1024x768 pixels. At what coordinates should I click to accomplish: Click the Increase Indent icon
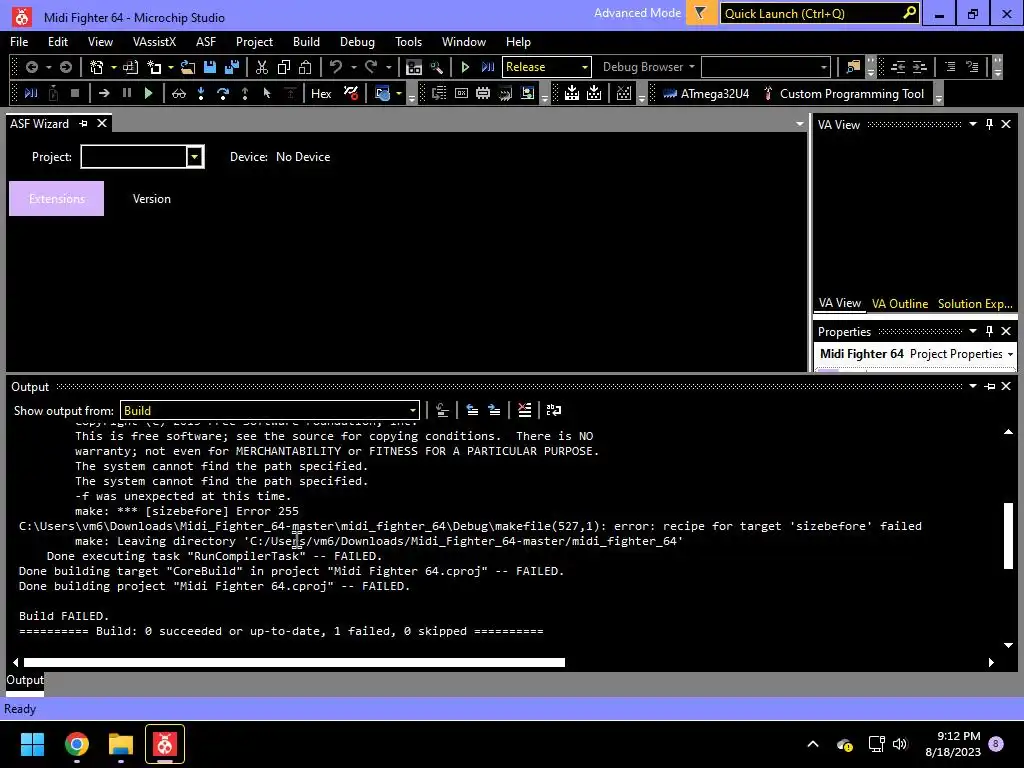[920, 67]
